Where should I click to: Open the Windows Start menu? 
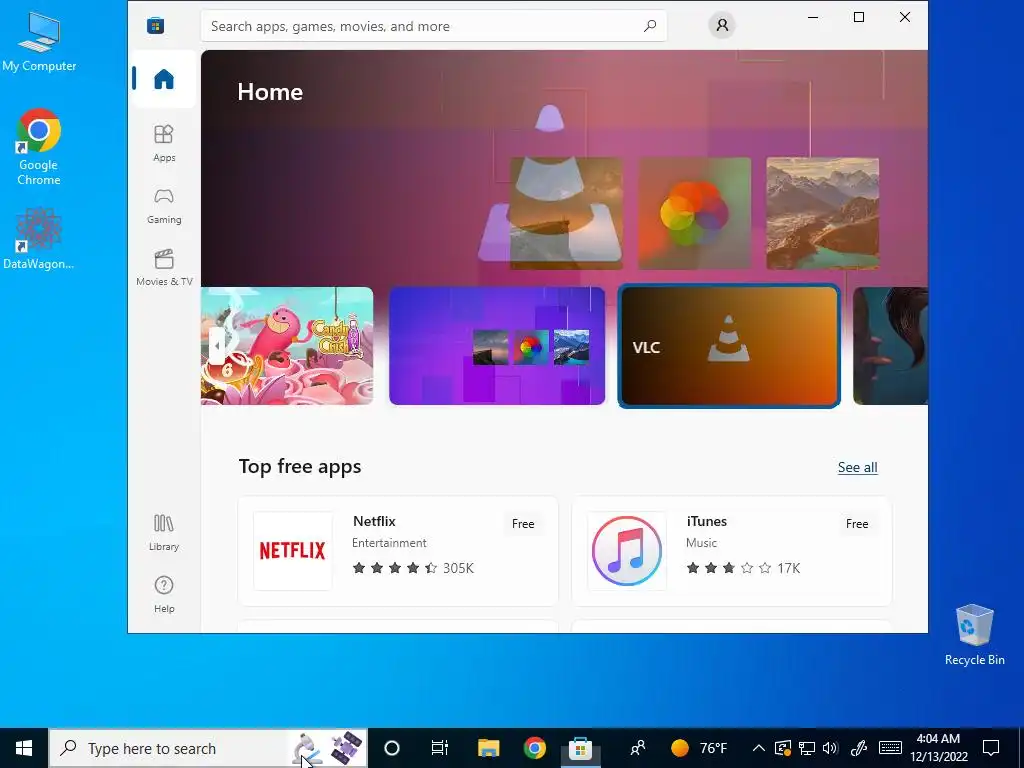tap(24, 748)
